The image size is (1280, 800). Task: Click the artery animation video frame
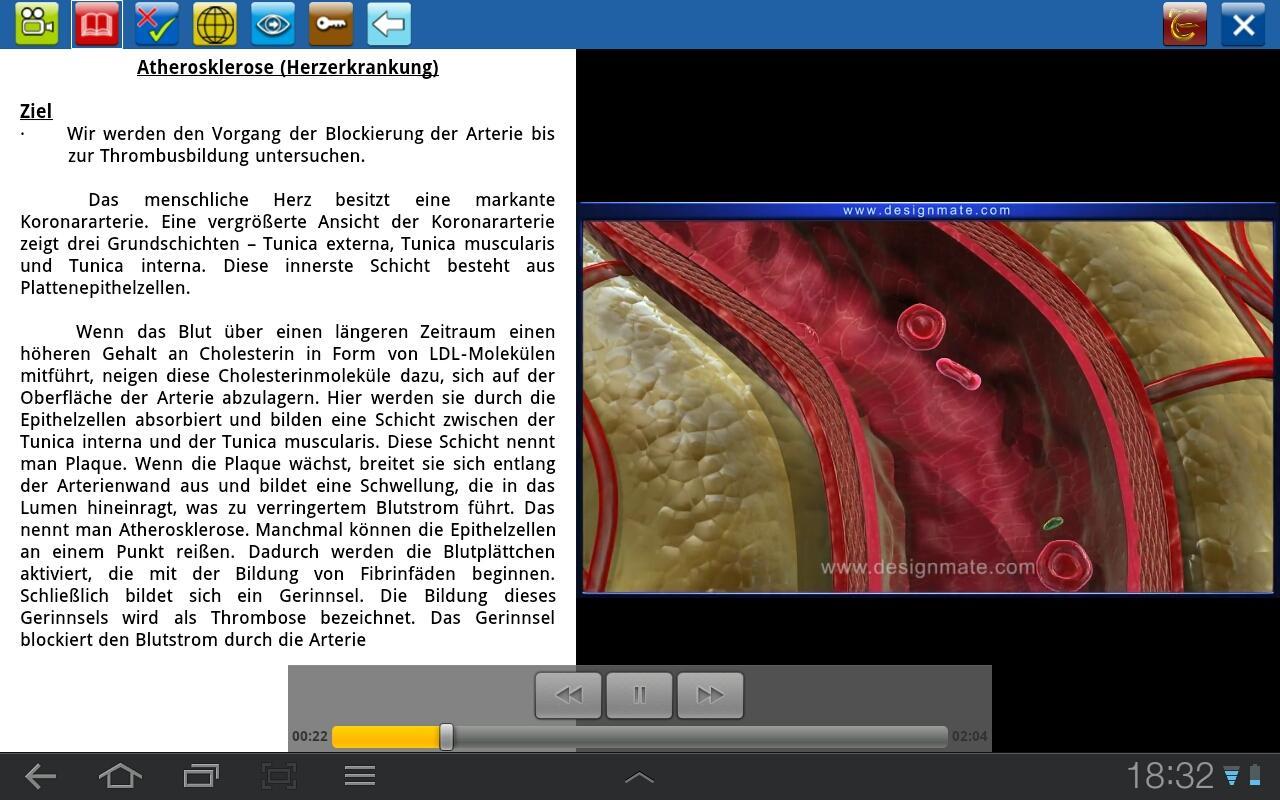[928, 406]
